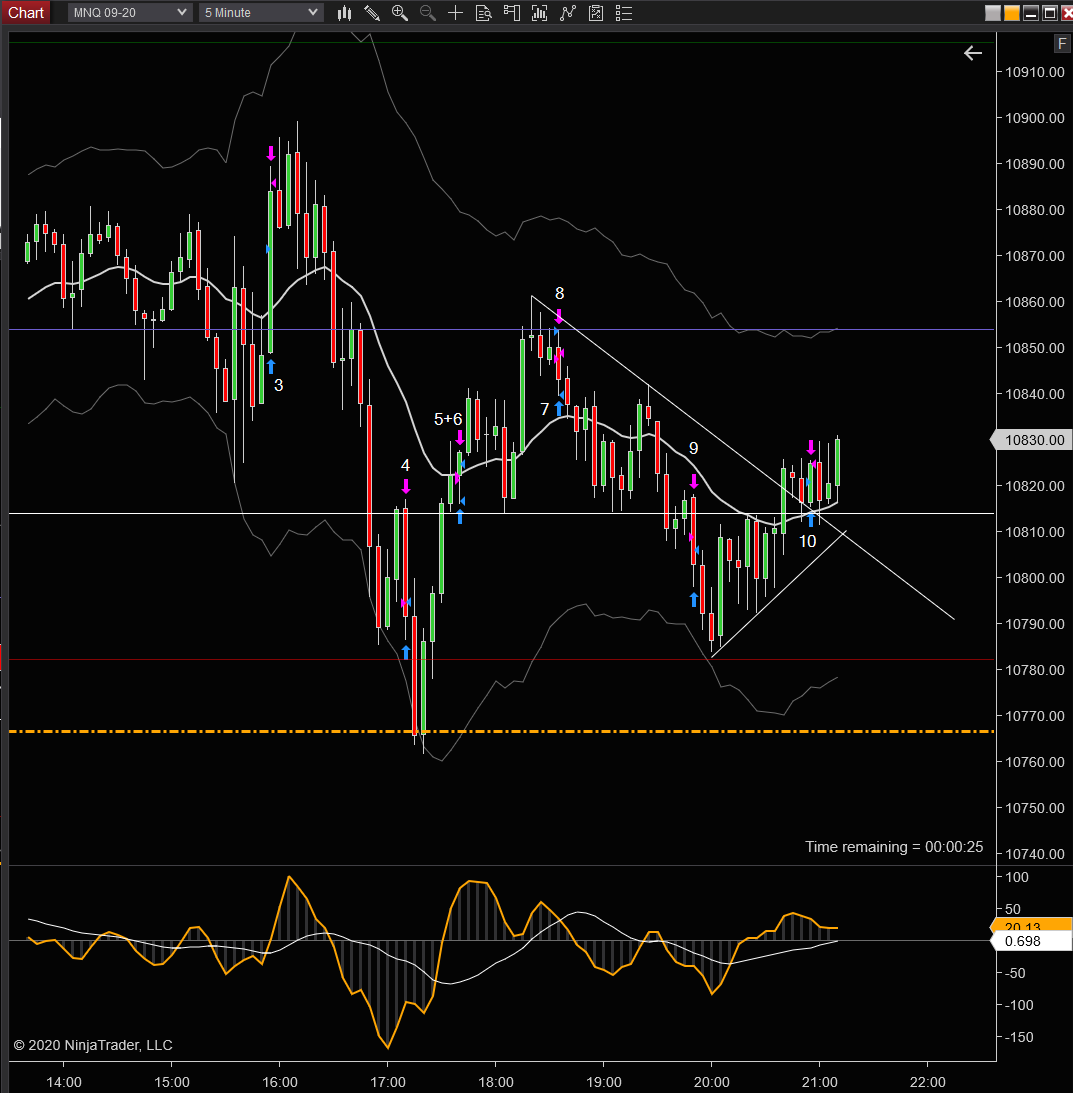Enable the crosshair cursor tool

[x=455, y=13]
